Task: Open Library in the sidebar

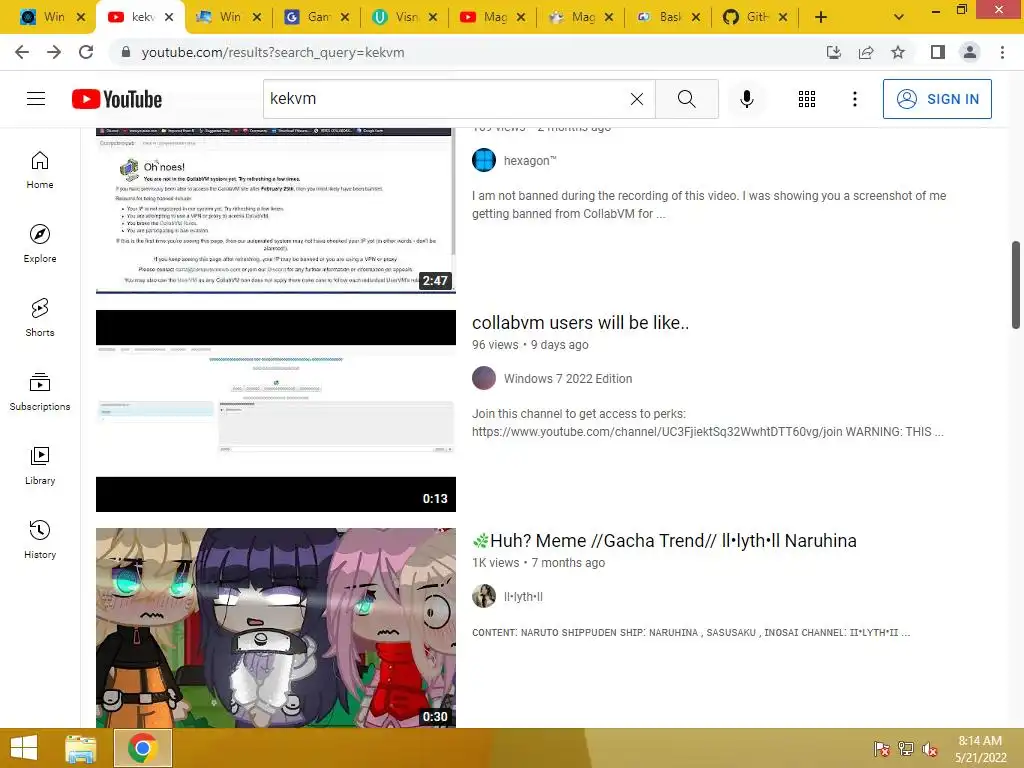Action: pyautogui.click(x=40, y=466)
